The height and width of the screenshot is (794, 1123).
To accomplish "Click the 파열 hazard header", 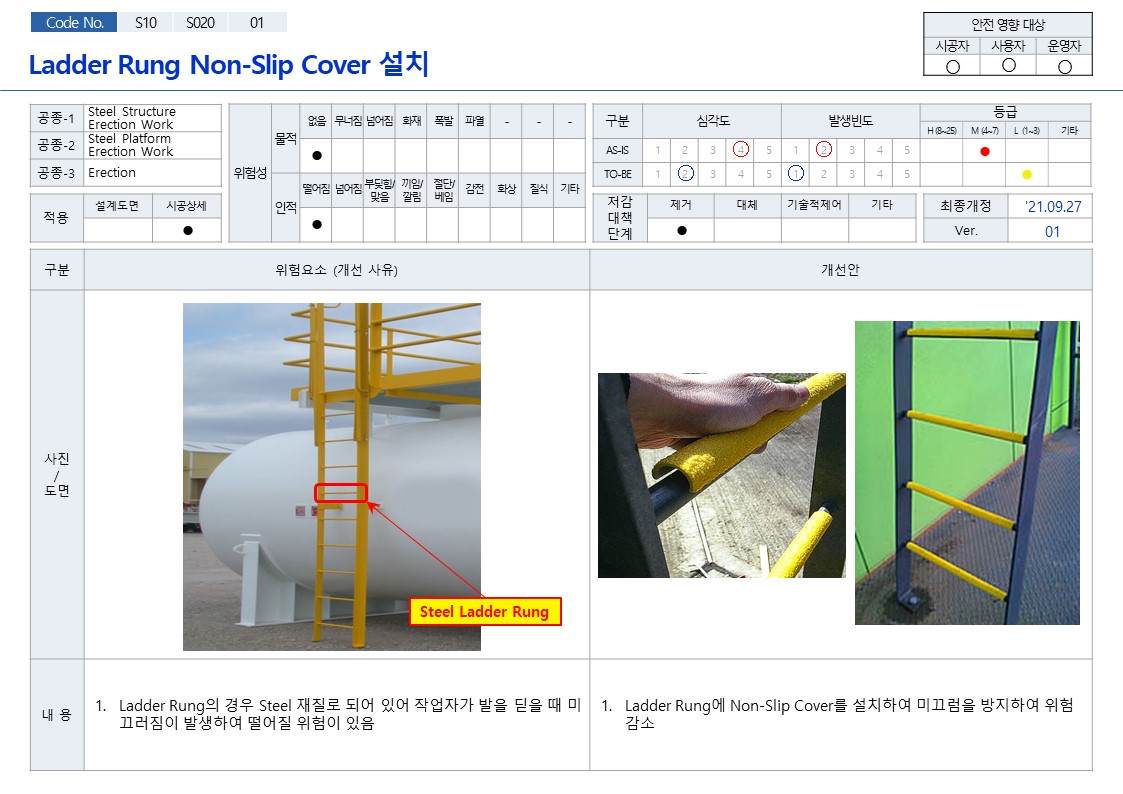I will (x=475, y=121).
